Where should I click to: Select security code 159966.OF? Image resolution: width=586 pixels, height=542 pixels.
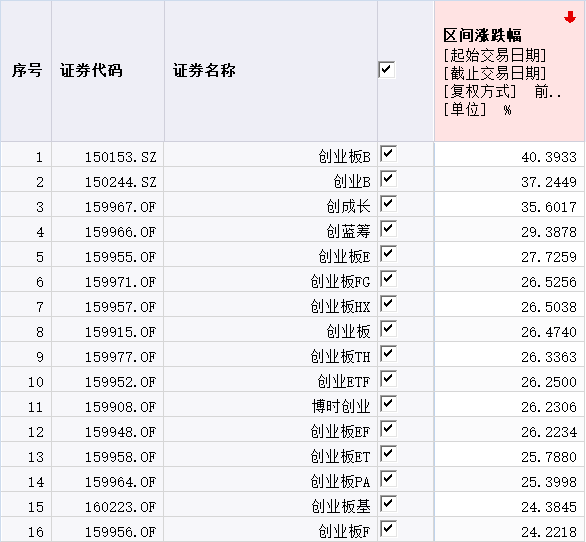pyautogui.click(x=120, y=232)
